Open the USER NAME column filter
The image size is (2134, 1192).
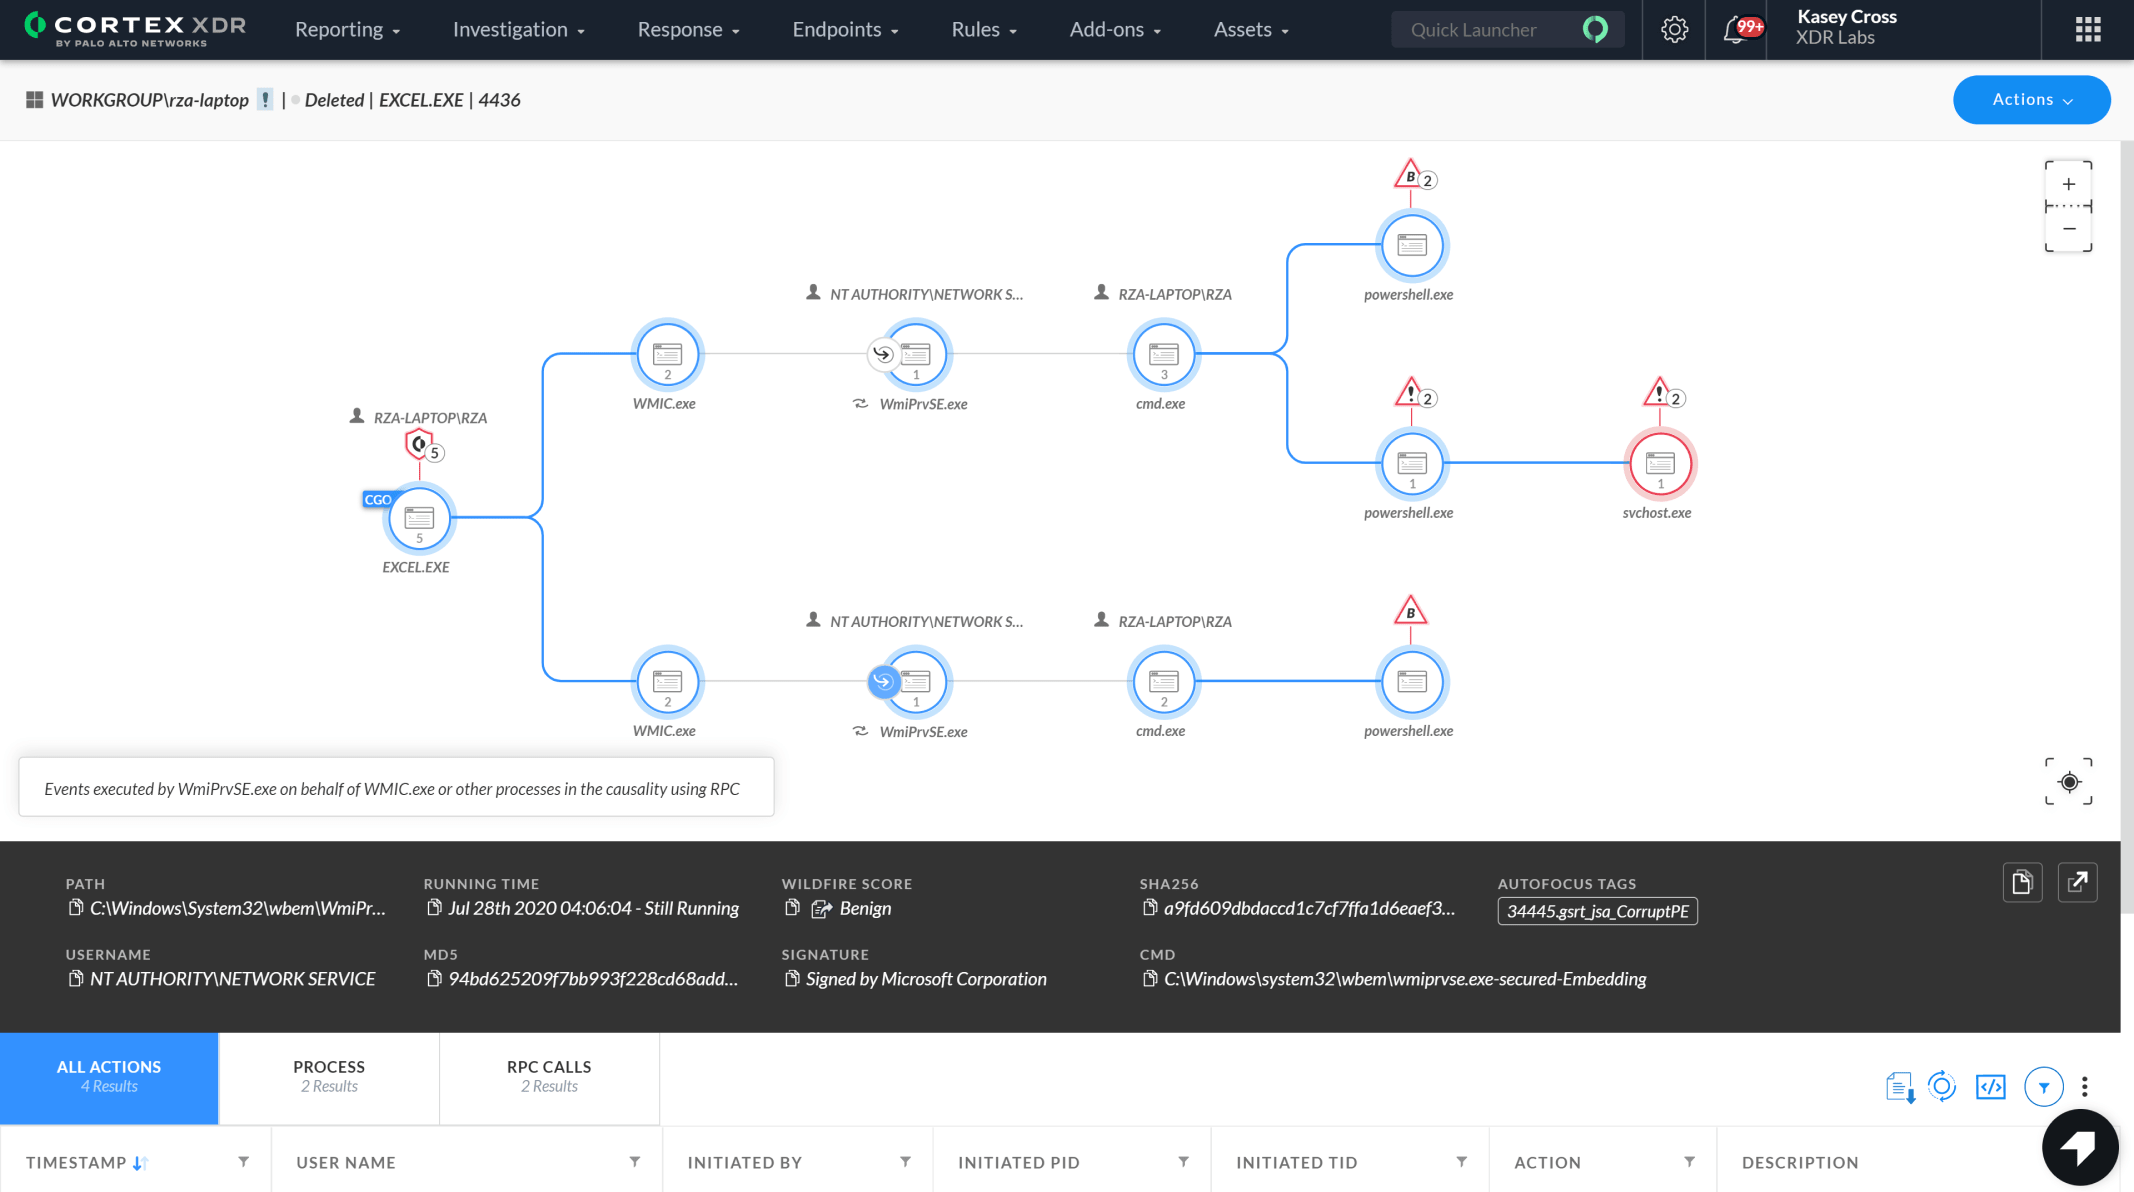(634, 1162)
